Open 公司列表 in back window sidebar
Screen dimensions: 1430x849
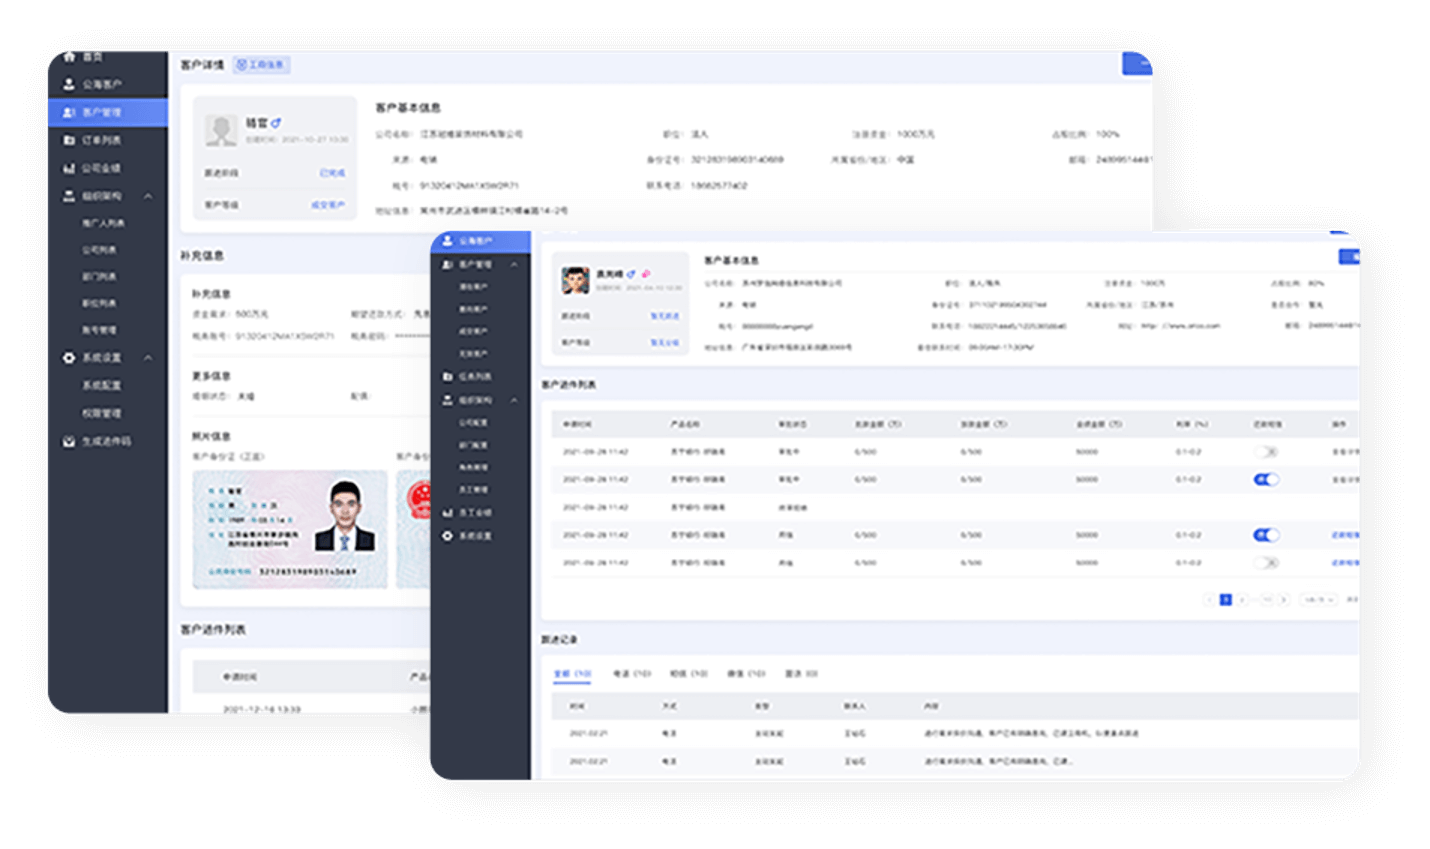(x=99, y=250)
